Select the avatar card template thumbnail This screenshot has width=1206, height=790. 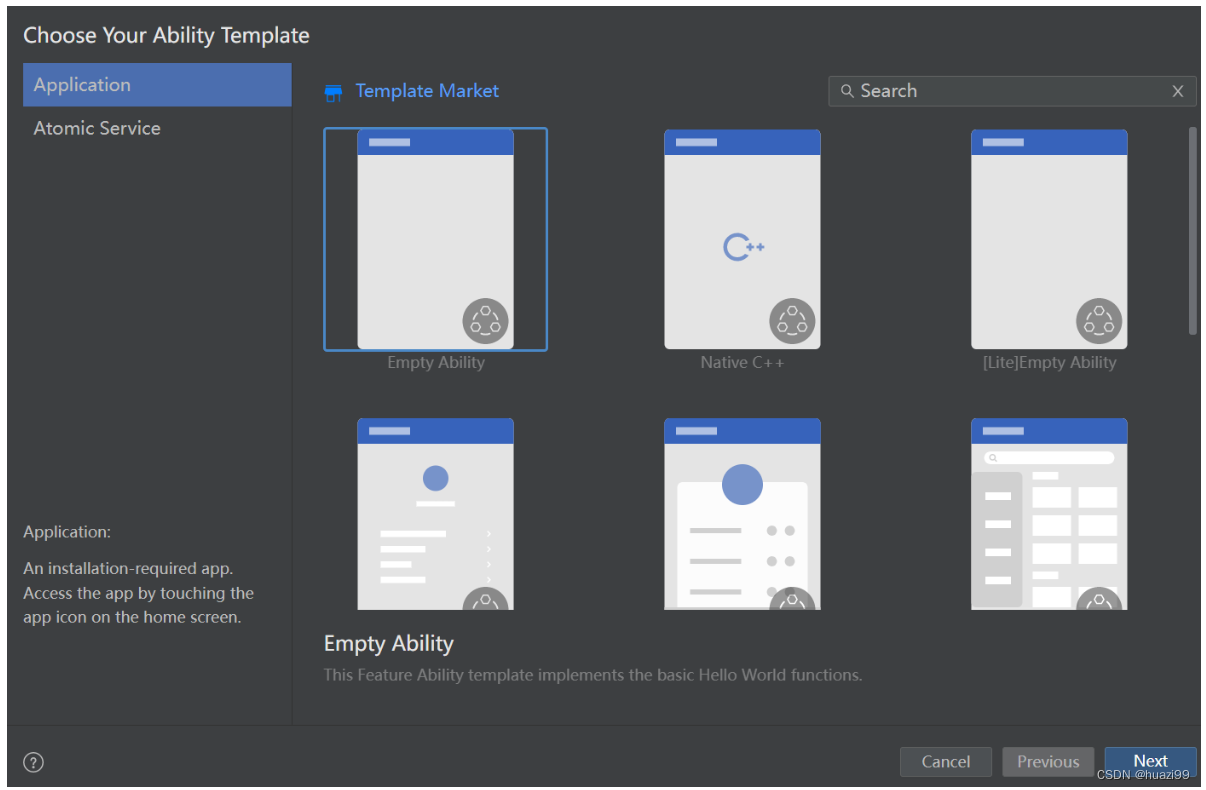click(742, 514)
